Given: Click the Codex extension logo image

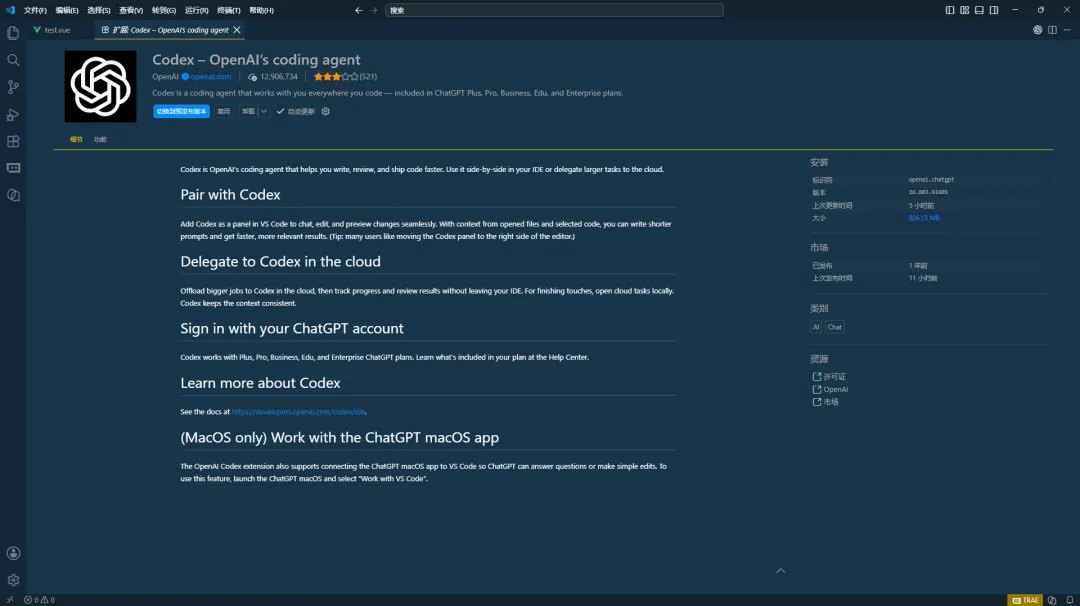Looking at the screenshot, I should [101, 86].
